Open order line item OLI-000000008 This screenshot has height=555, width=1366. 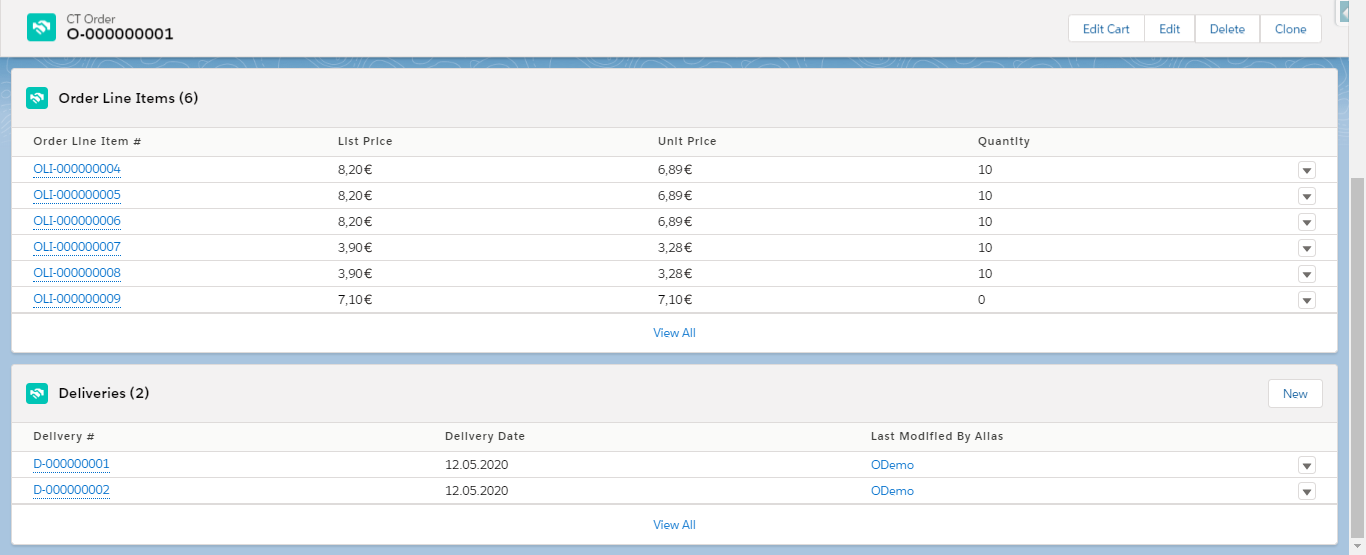77,273
